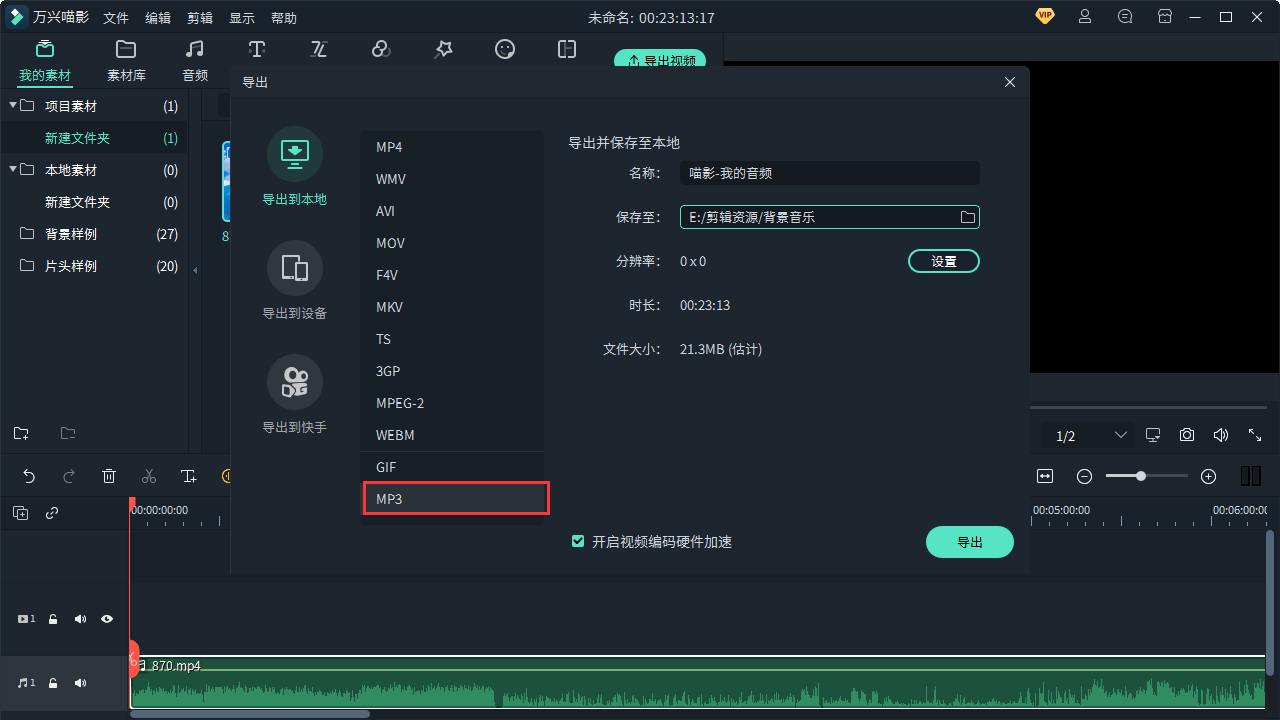1280x720 pixels.
Task: Switch to the 素材库 tab
Action: pos(125,58)
